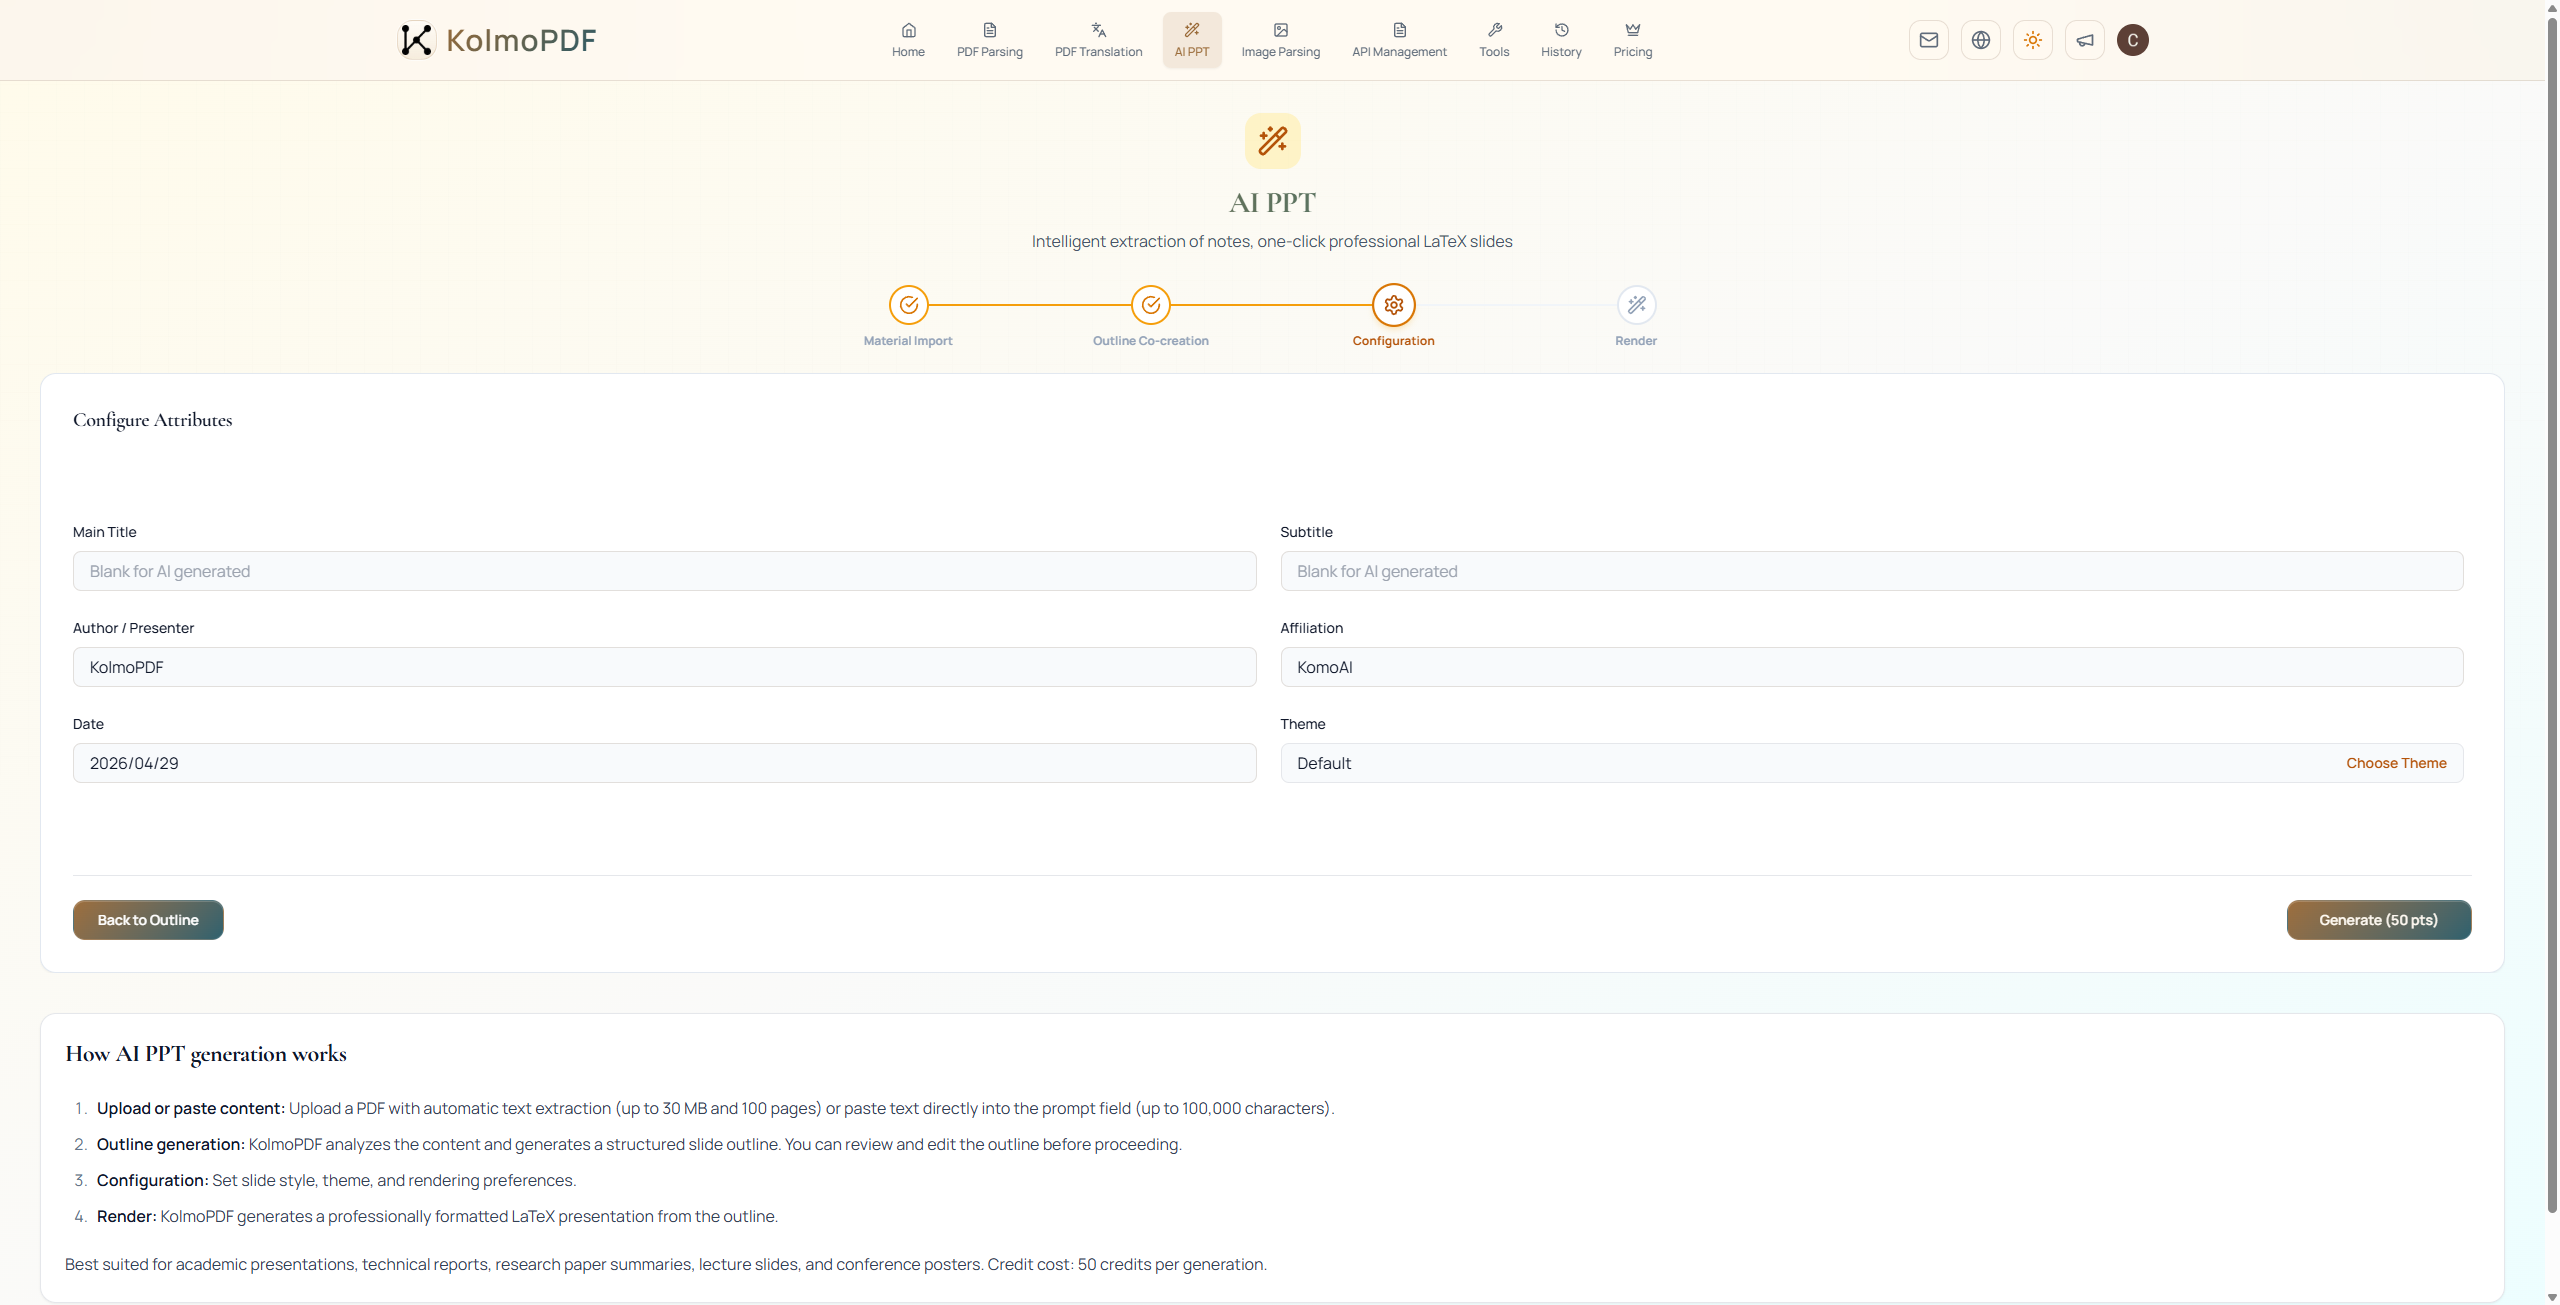
Task: Click the Configuration step gear icon
Action: click(x=1394, y=305)
